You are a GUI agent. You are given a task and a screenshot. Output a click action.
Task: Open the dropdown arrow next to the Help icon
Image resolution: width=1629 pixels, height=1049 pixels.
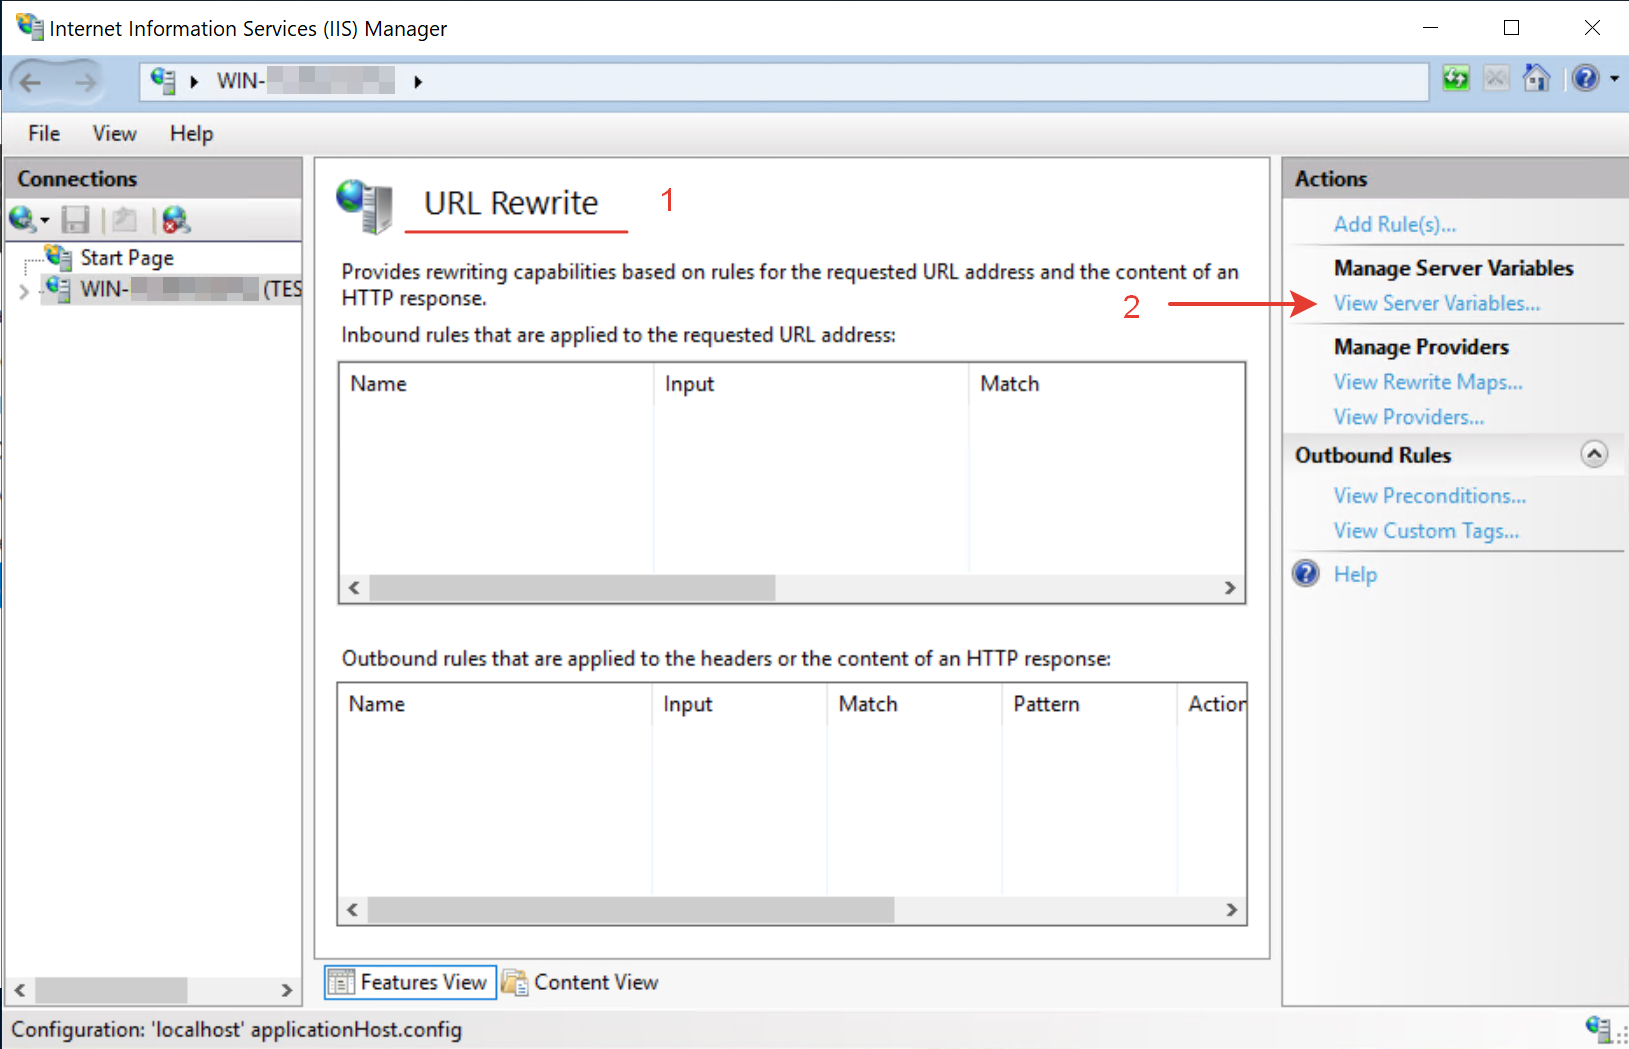pyautogui.click(x=1614, y=79)
